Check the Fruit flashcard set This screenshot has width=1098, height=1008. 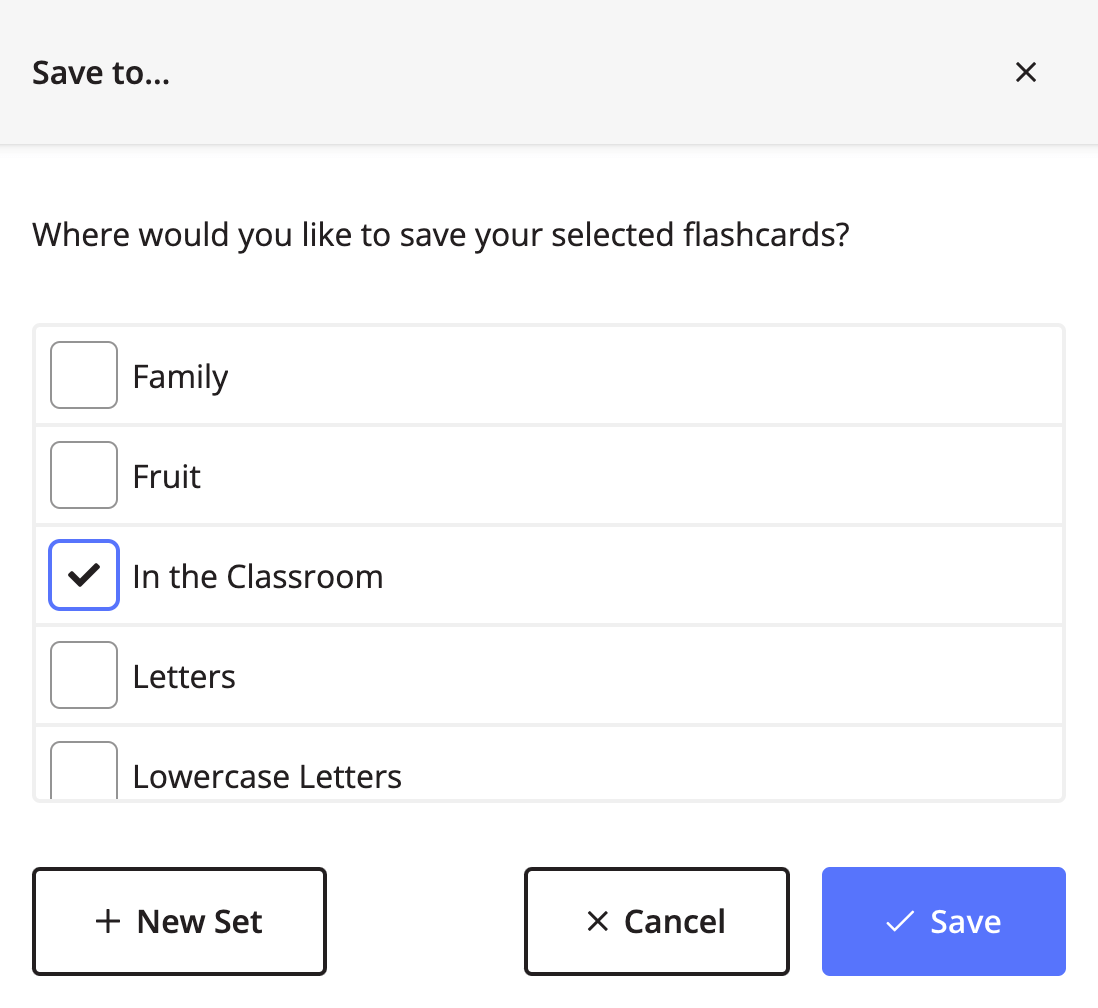(83, 475)
